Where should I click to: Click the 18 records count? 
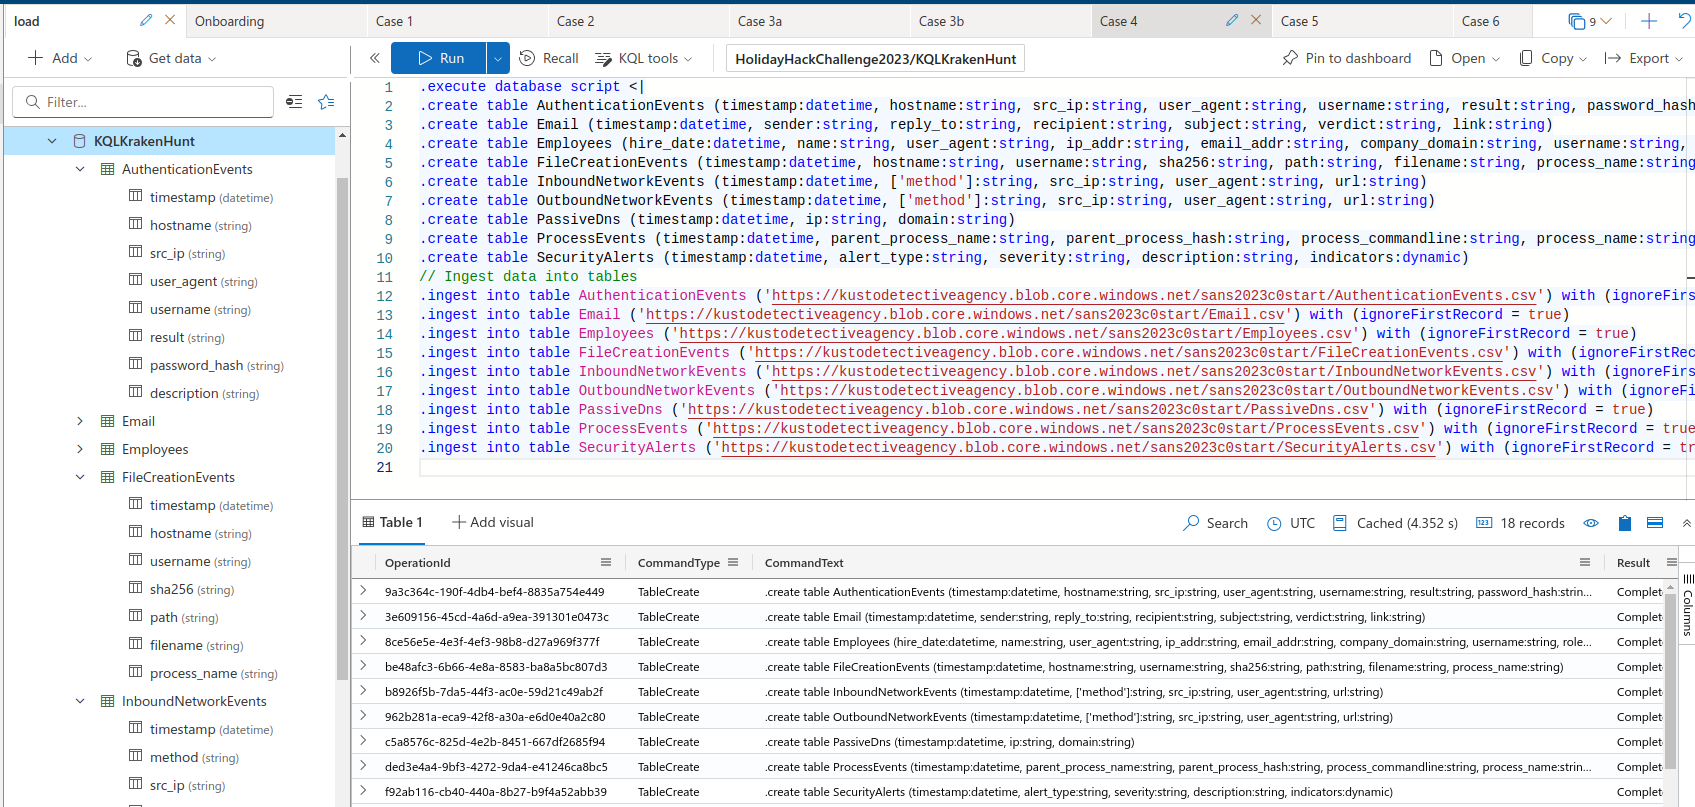(x=1520, y=522)
